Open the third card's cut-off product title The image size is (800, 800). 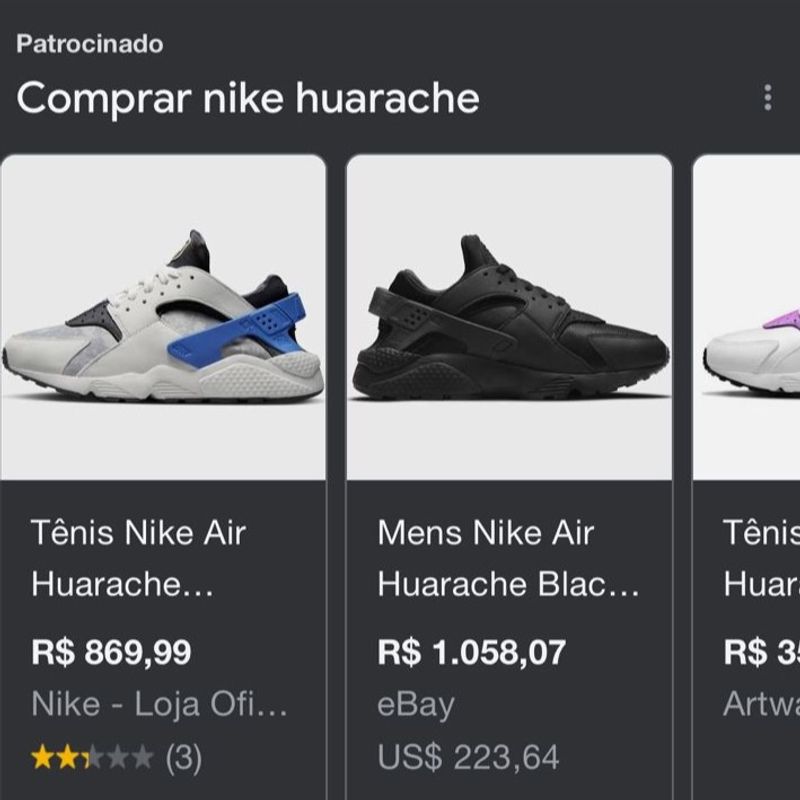(x=760, y=558)
